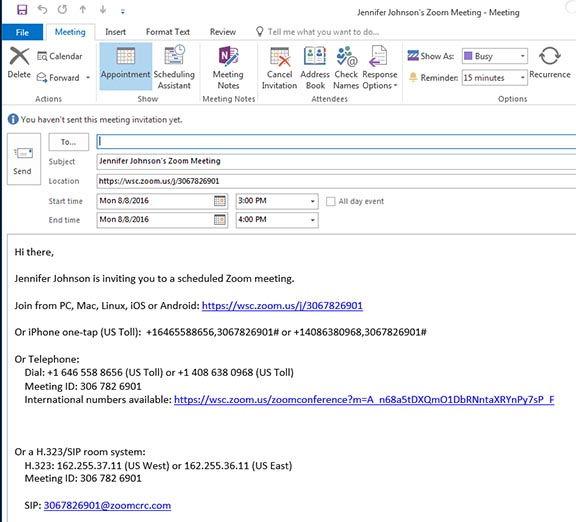Open the Start time calendar picker

220,201
